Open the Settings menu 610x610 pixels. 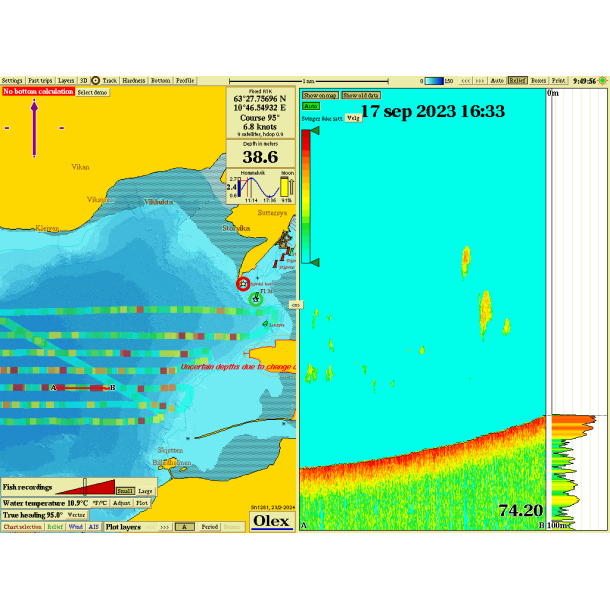pyautogui.click(x=12, y=81)
